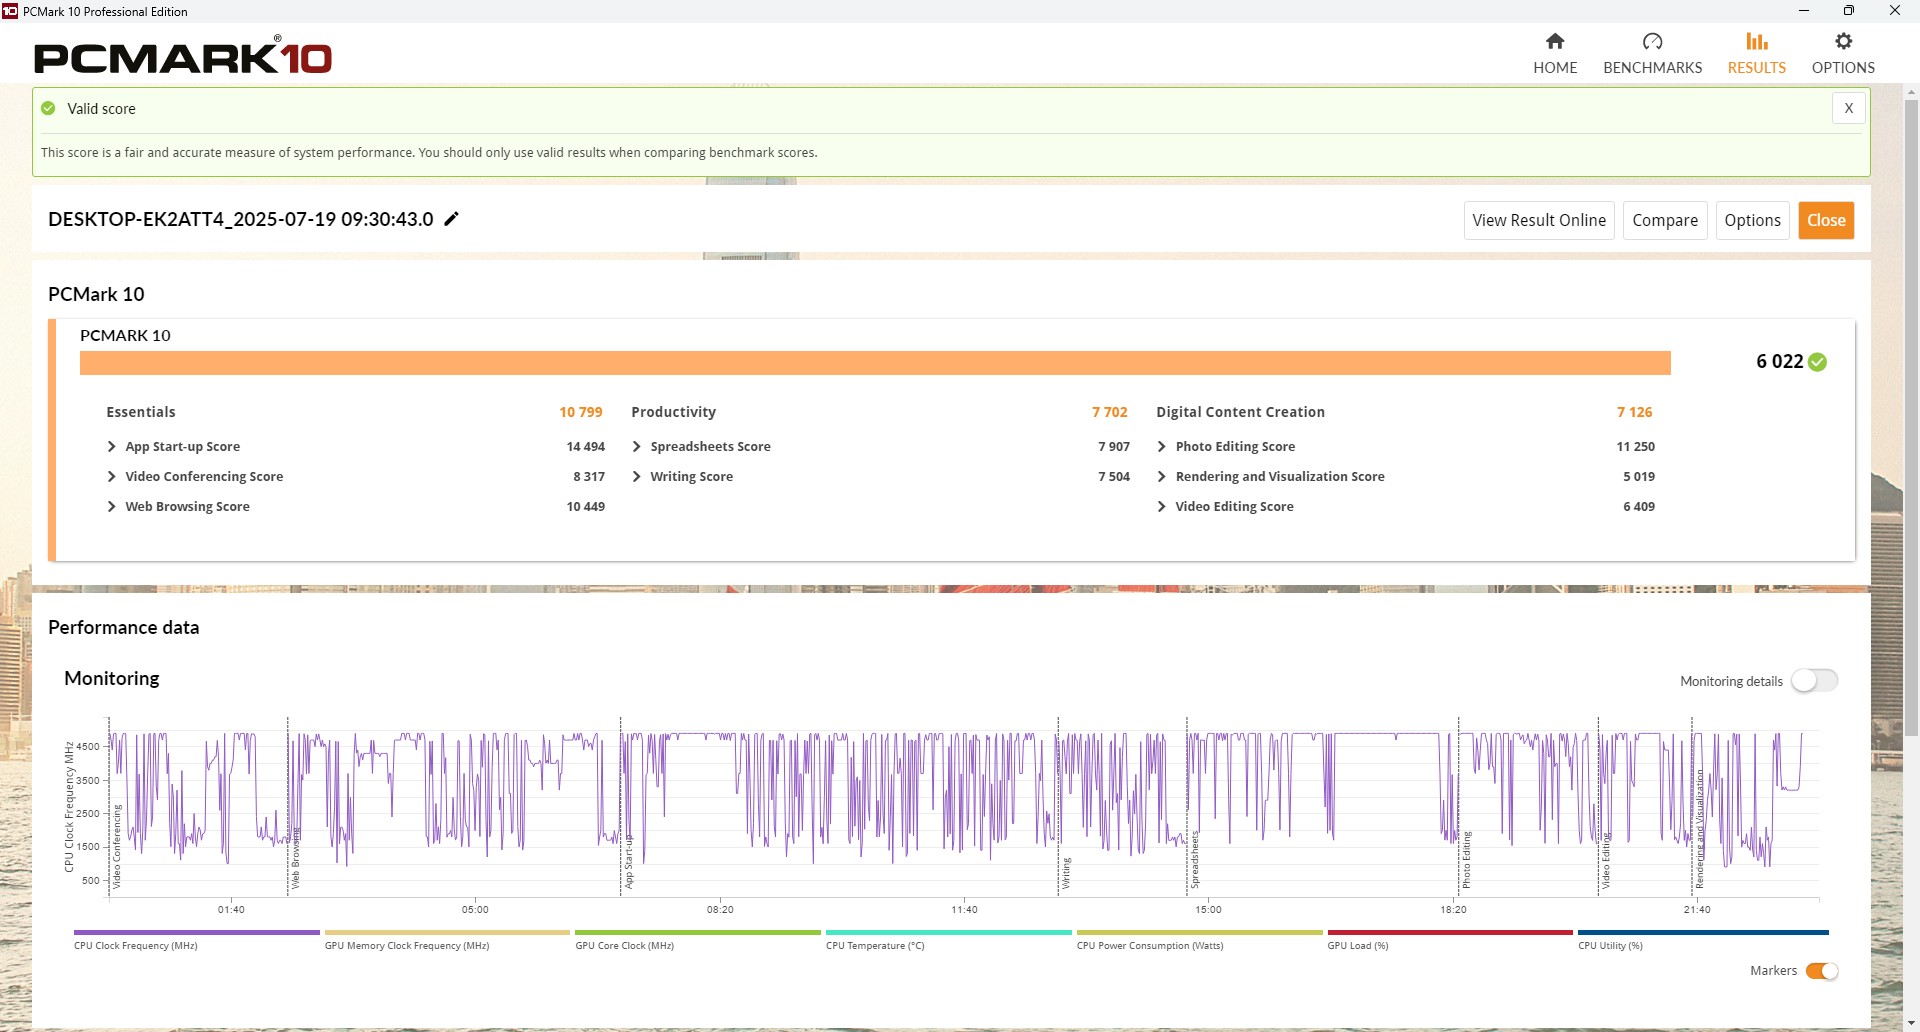1920x1032 pixels.
Task: Expand the App Start-up Score row
Action: point(112,447)
